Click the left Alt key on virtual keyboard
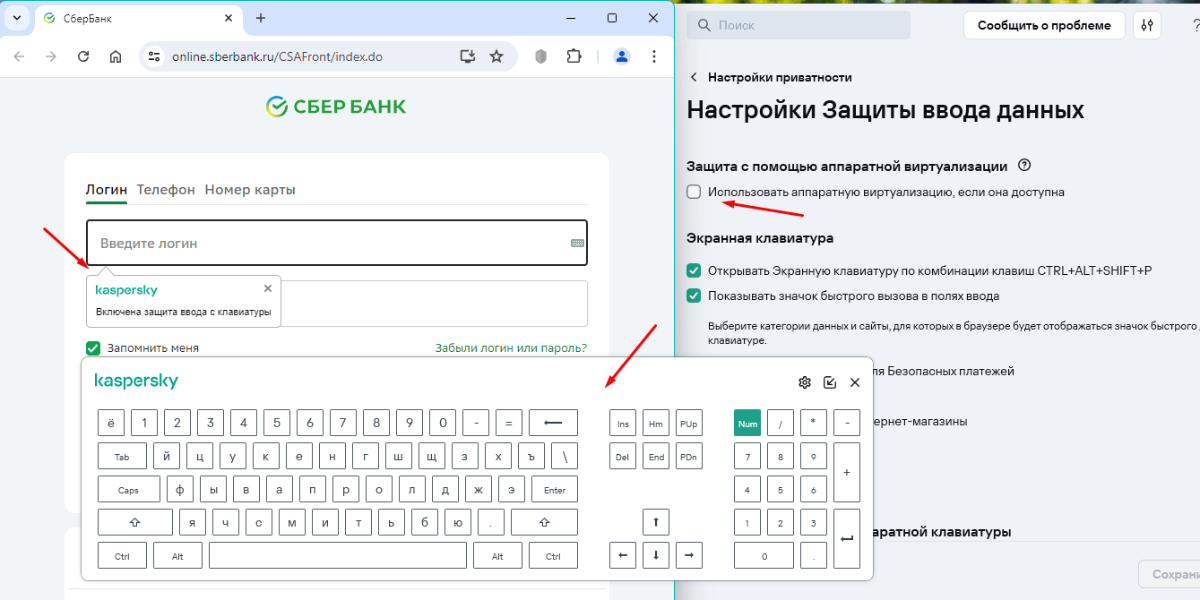The height and width of the screenshot is (600, 1200). tap(178, 555)
